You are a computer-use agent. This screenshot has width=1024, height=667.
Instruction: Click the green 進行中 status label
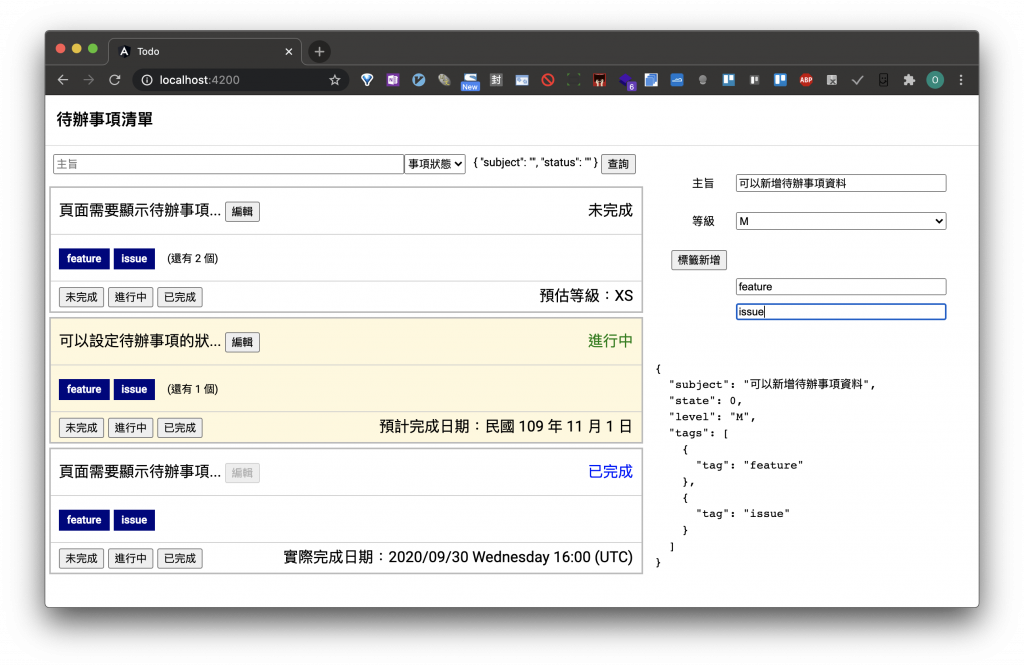coord(610,341)
